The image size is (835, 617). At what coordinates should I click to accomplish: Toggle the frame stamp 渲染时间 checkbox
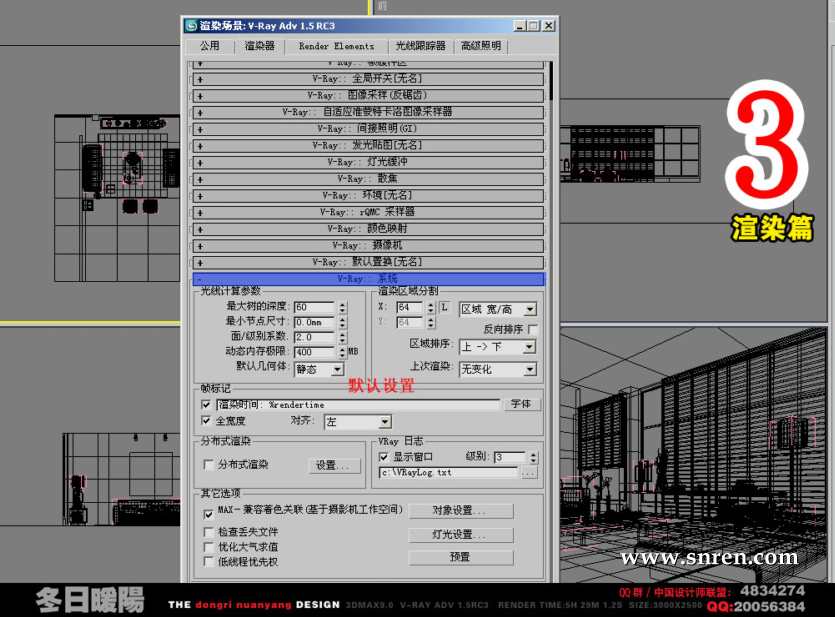(x=206, y=405)
